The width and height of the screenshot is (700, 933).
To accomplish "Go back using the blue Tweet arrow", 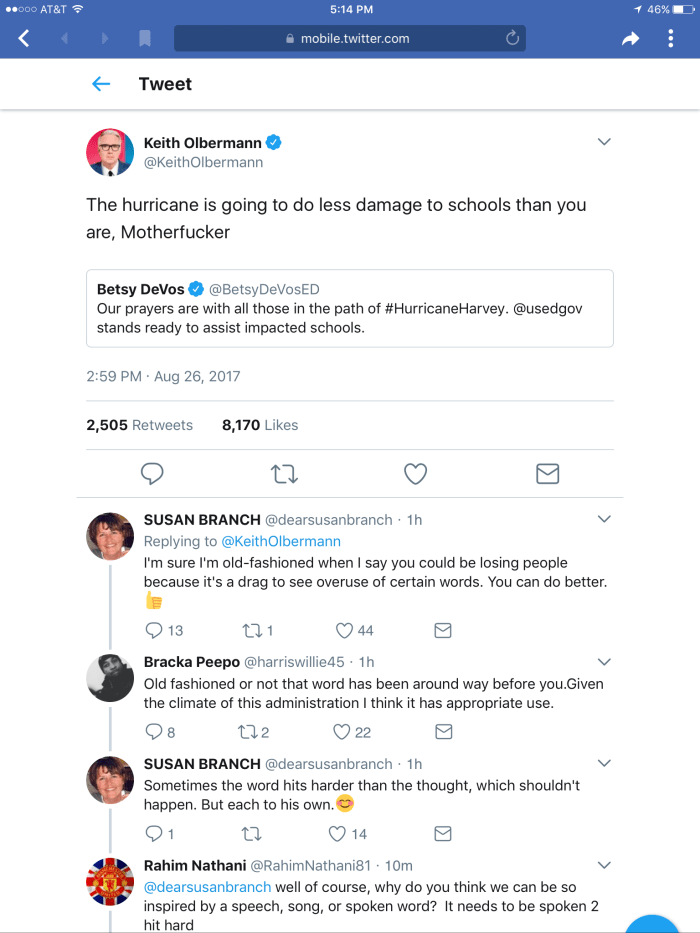I will click(101, 84).
